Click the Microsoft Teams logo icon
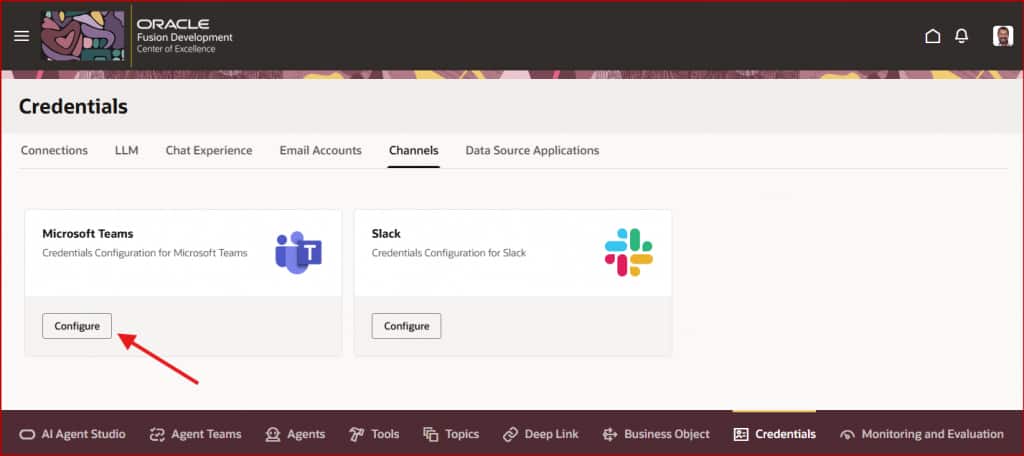Image resolution: width=1024 pixels, height=456 pixels. (298, 252)
